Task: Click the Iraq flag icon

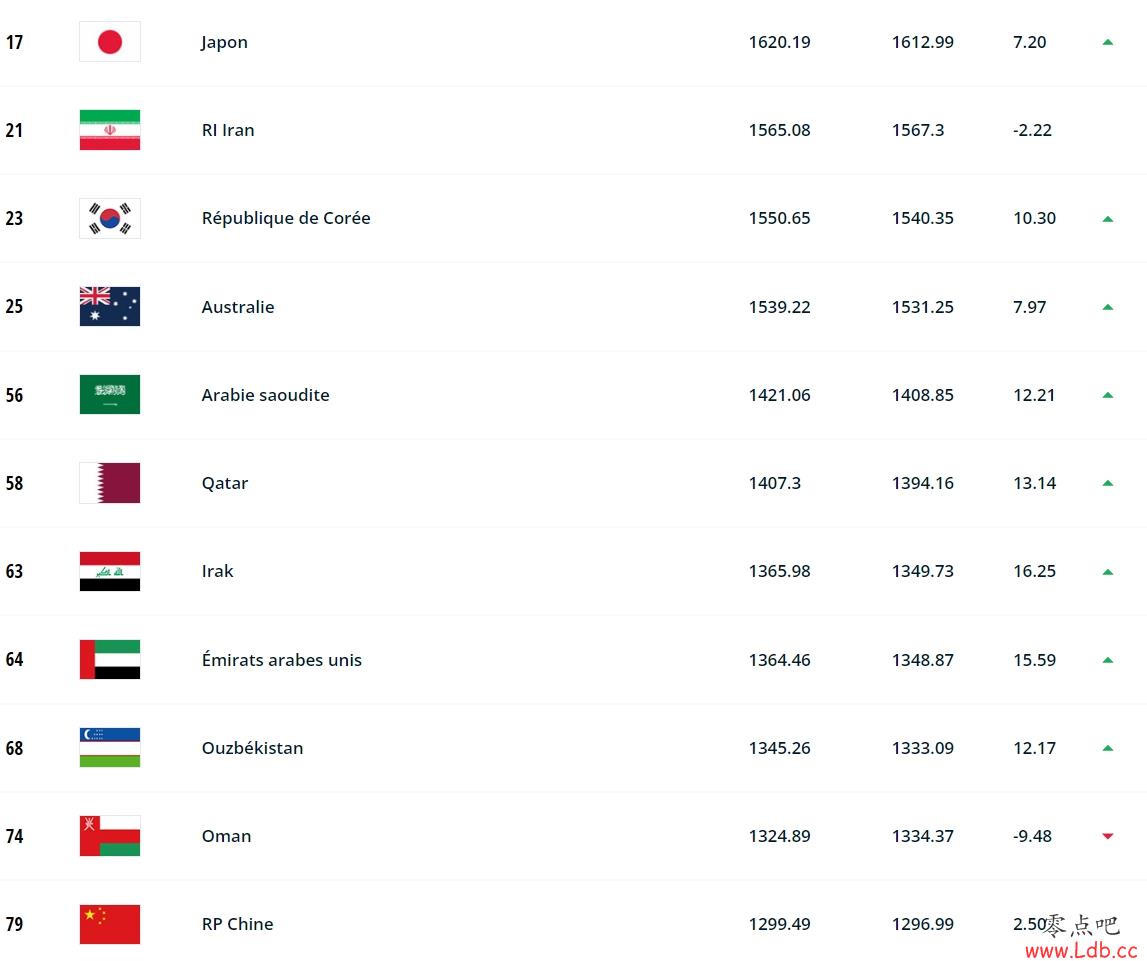Action: coord(110,571)
